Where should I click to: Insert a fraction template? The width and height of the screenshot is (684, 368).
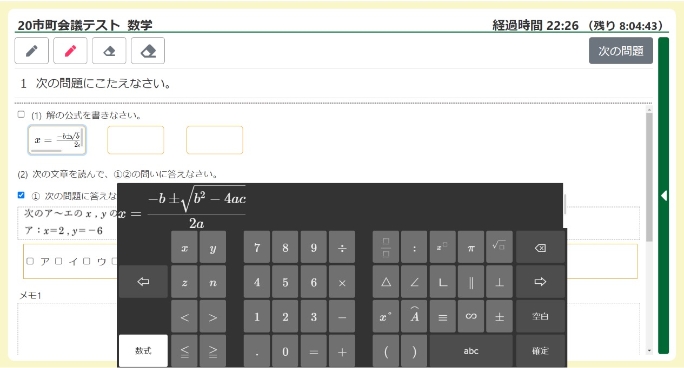386,248
